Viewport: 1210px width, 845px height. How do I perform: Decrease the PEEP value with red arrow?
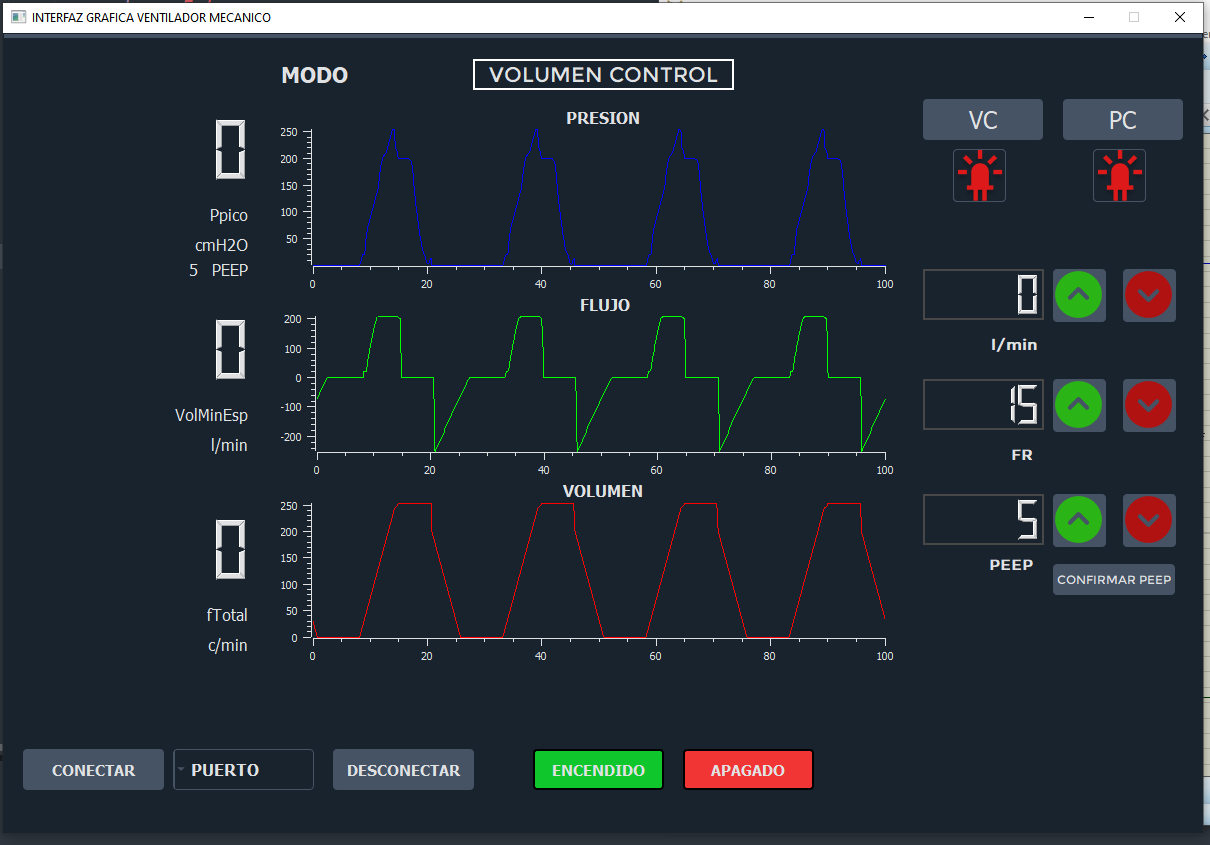1149,520
